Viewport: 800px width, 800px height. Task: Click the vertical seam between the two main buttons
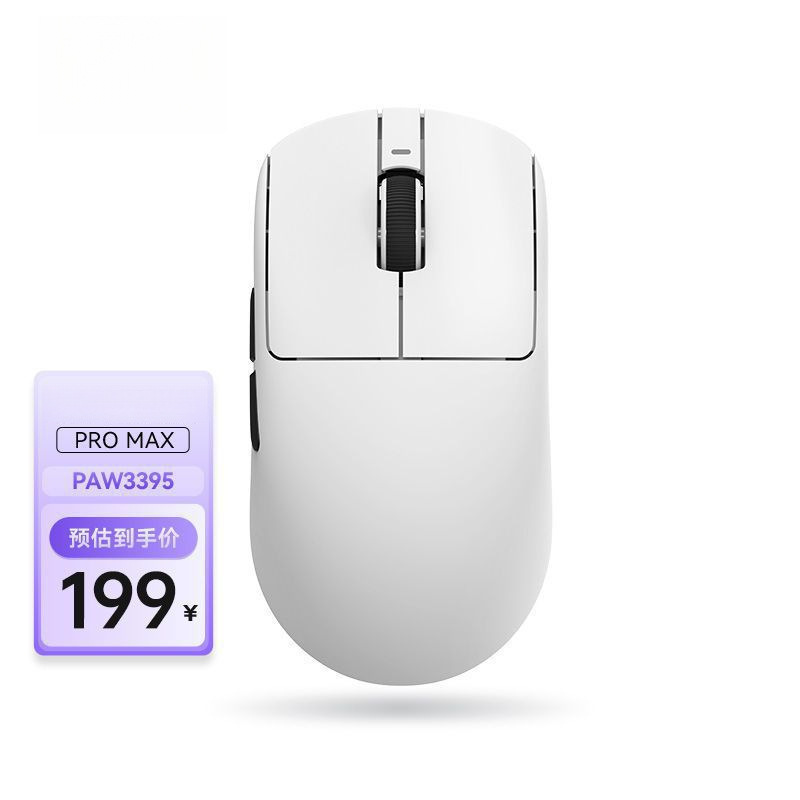coord(401,314)
